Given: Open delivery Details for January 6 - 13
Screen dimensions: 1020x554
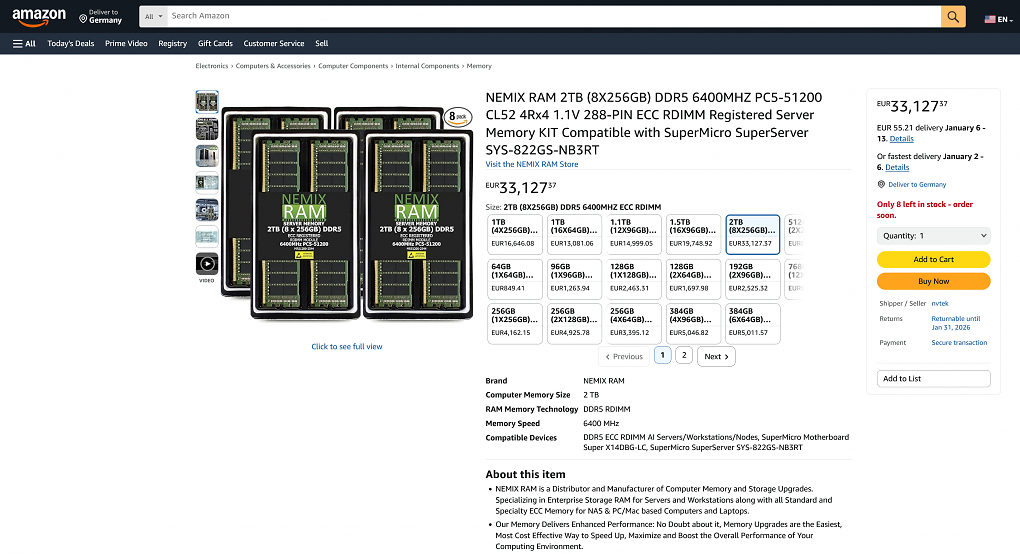Looking at the screenshot, I should 902,138.
